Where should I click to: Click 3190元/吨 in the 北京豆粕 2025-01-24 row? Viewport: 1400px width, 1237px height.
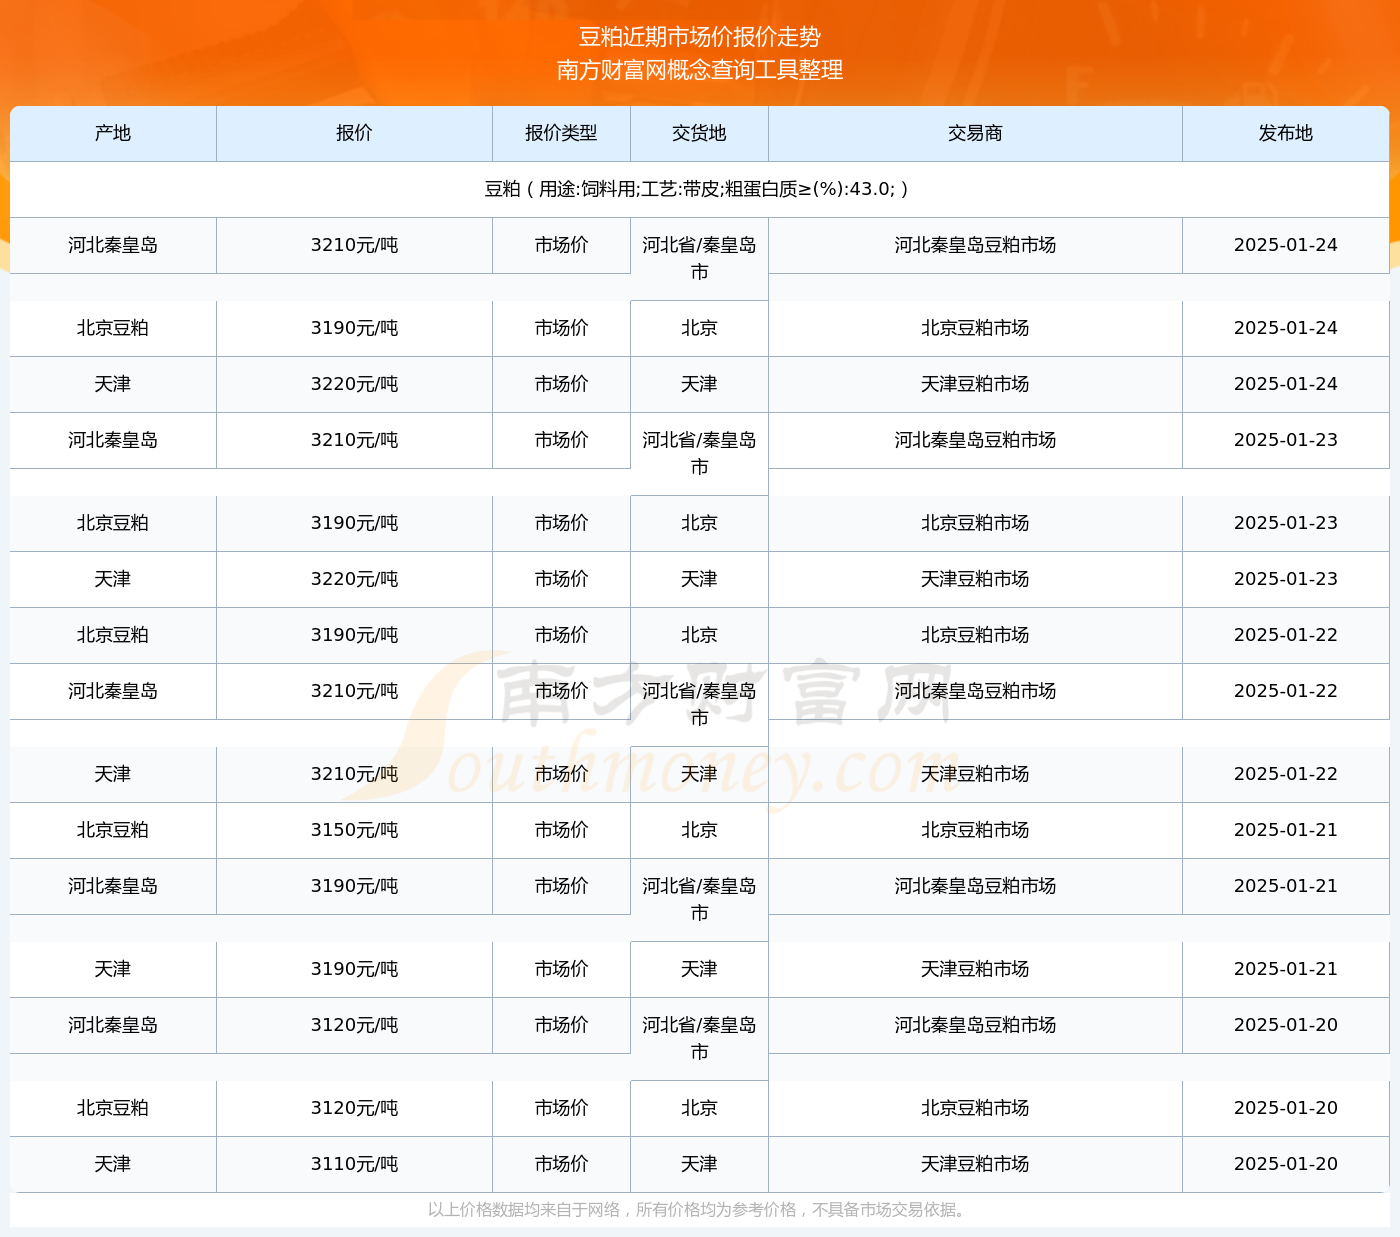tap(354, 328)
